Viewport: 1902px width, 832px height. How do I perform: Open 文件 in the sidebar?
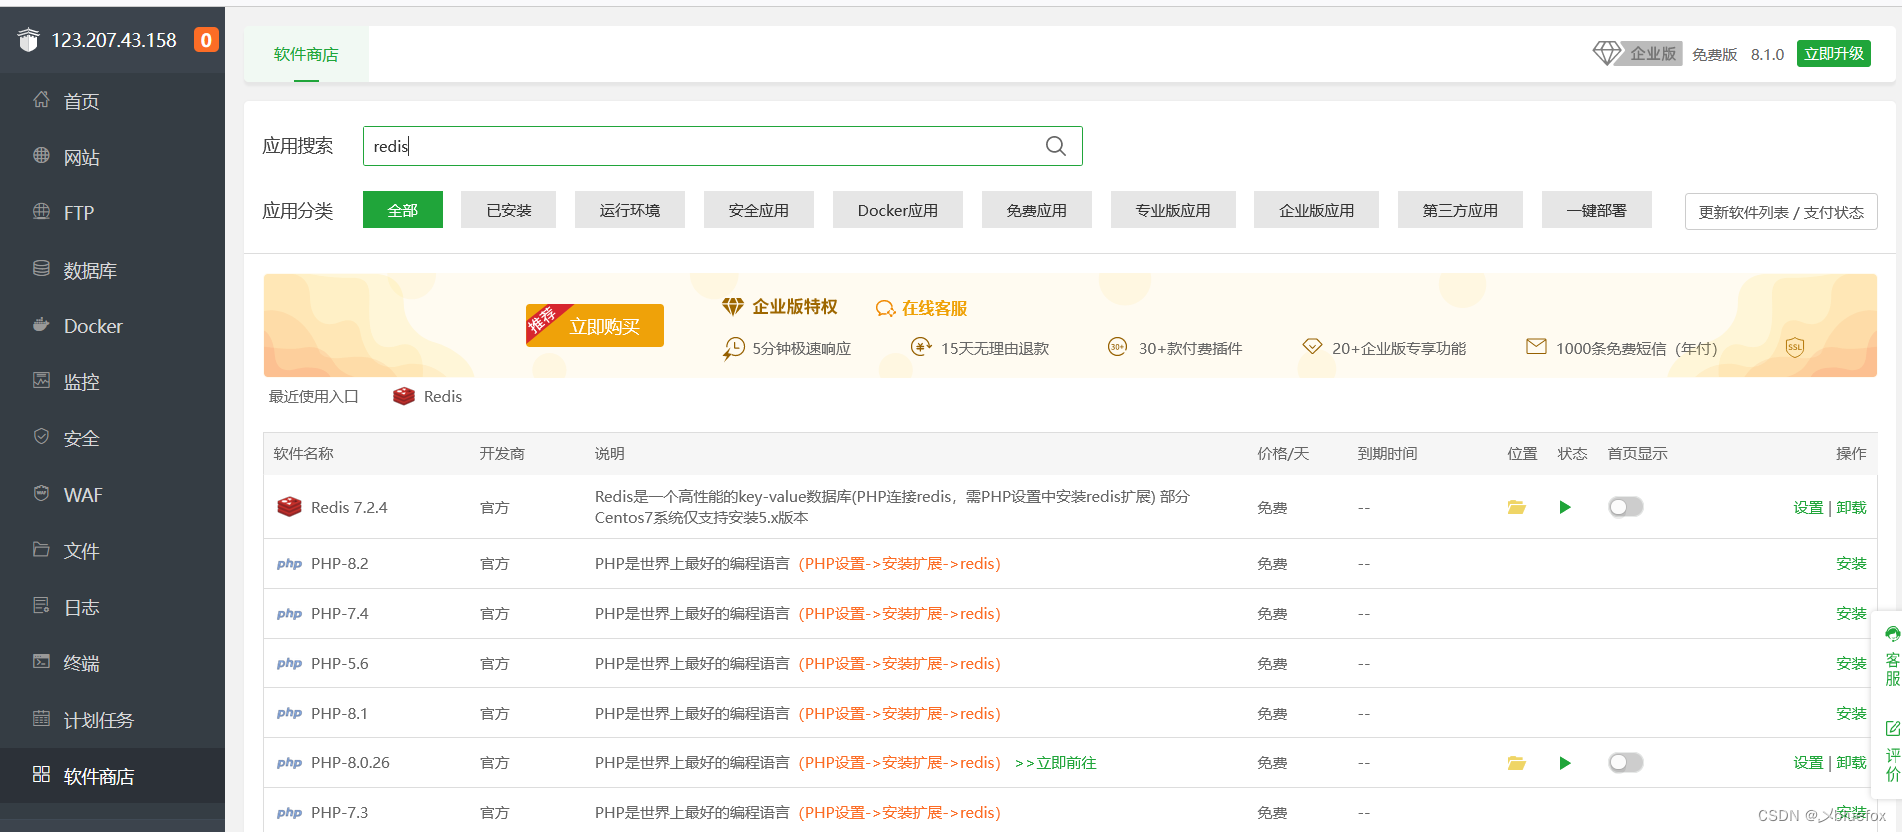[x=112, y=551]
